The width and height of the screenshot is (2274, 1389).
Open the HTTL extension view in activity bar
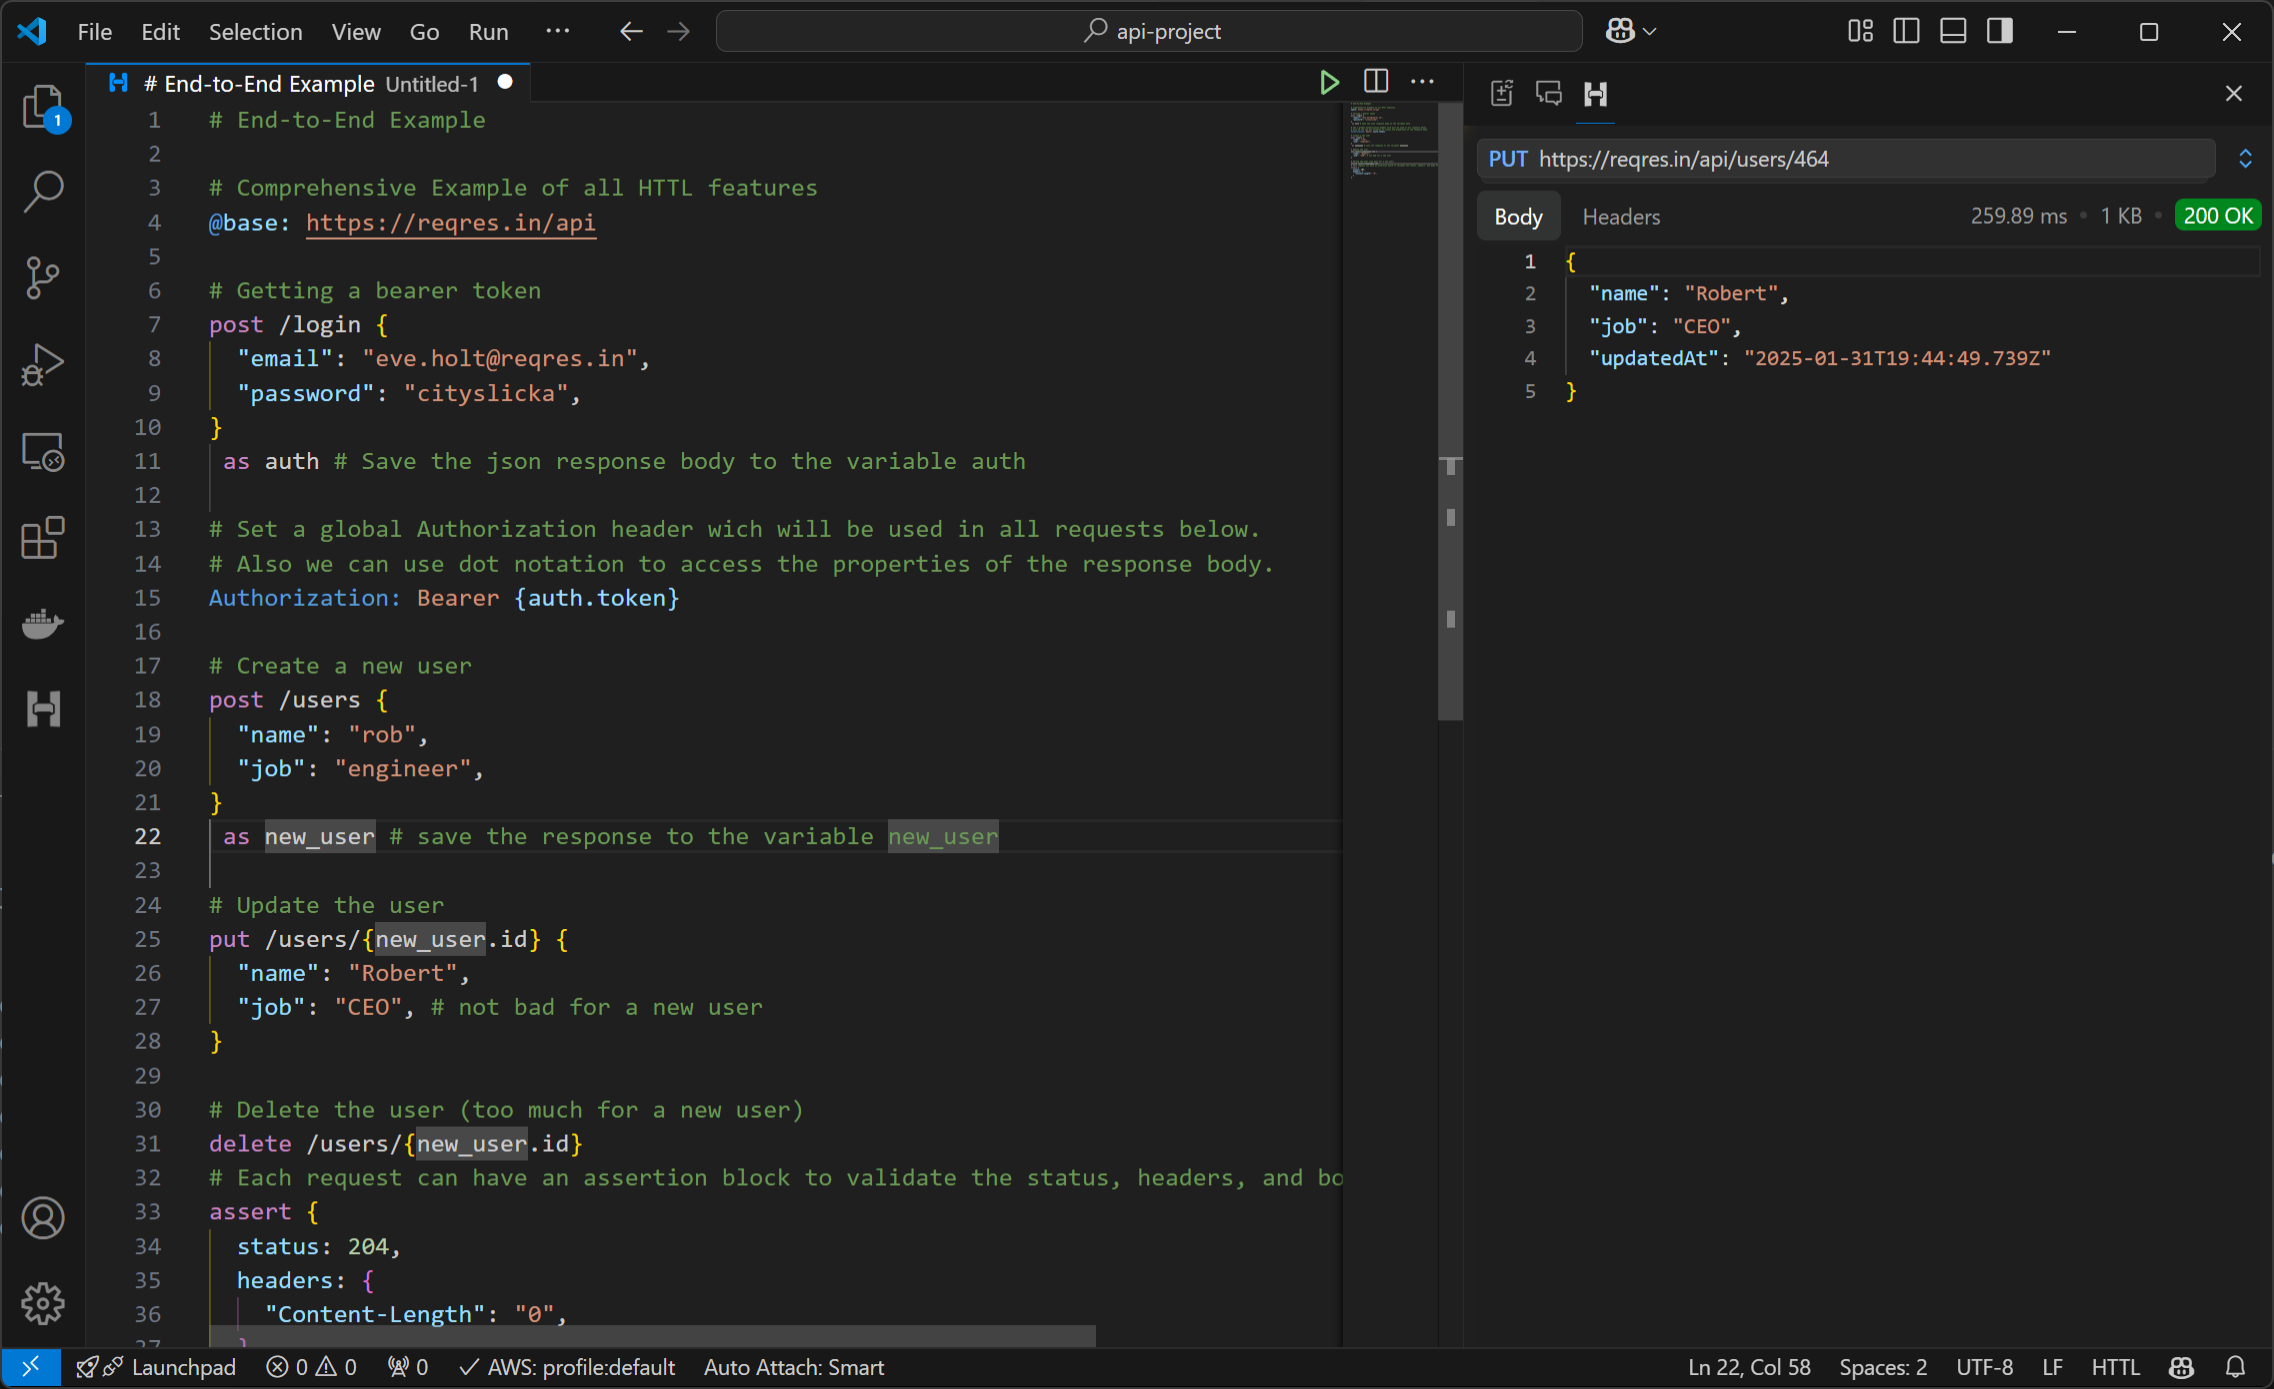tap(43, 709)
